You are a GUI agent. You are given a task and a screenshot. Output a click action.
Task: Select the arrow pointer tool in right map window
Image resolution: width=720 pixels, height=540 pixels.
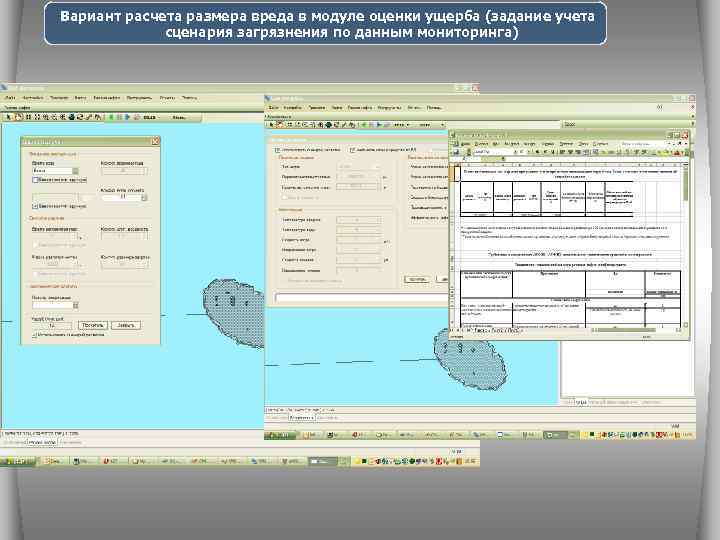[271, 124]
